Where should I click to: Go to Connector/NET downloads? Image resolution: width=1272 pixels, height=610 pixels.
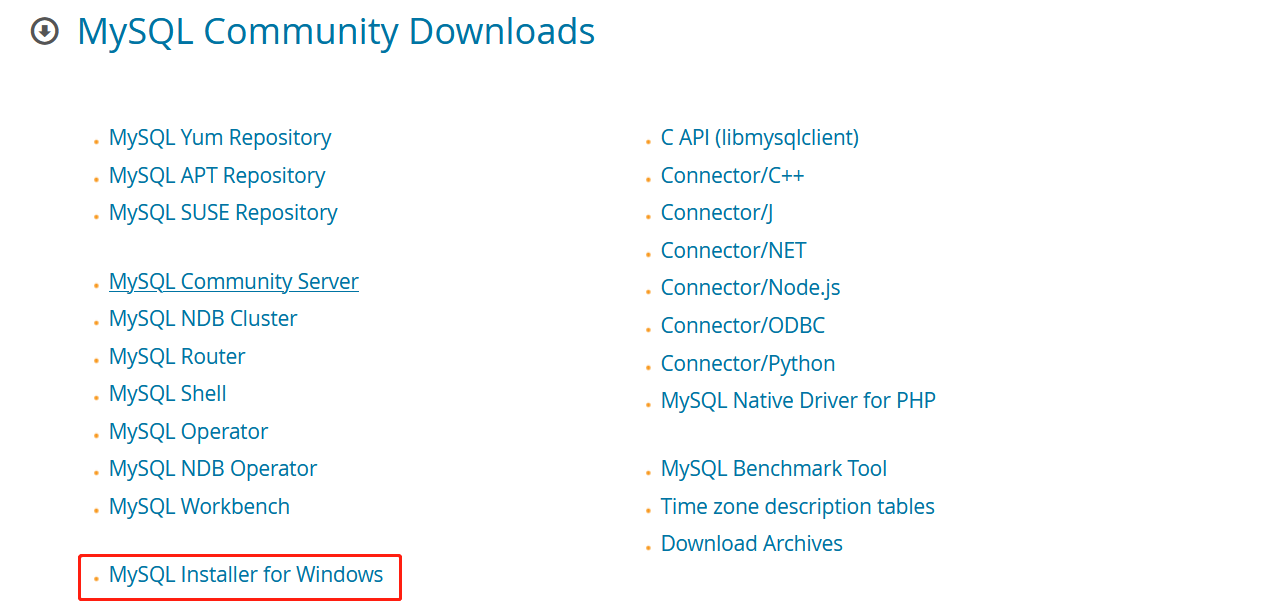tap(733, 251)
